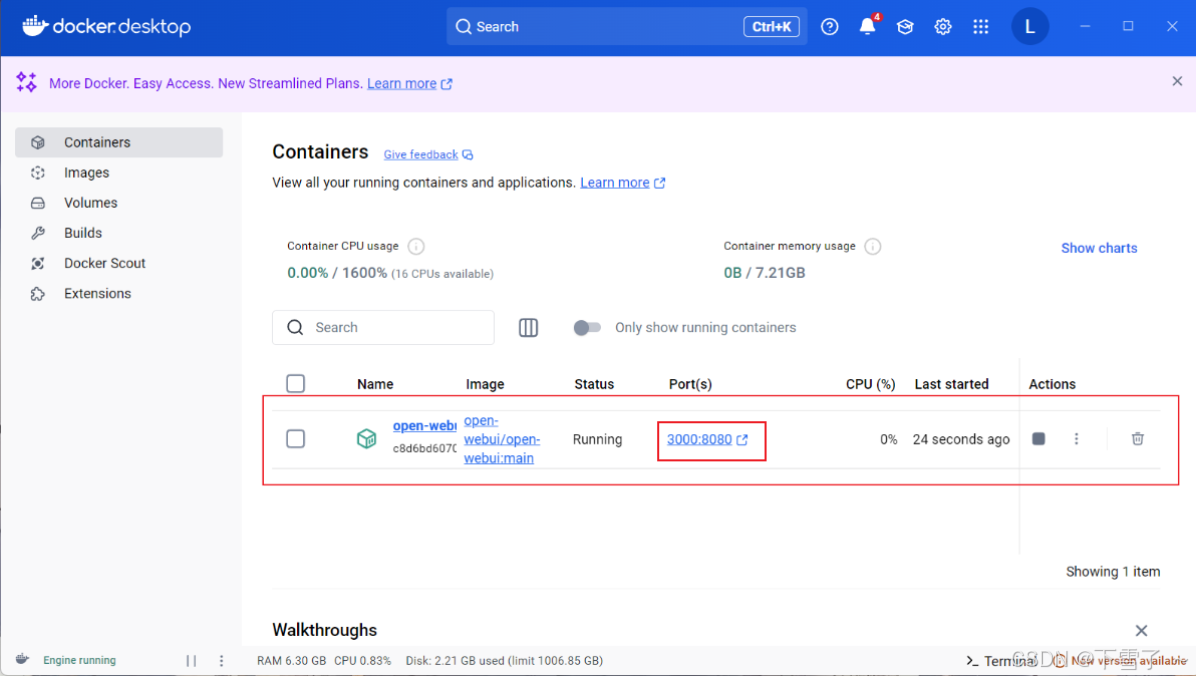Tick the open-webui container checkbox
Screen dimensions: 1196x679
[295, 440]
